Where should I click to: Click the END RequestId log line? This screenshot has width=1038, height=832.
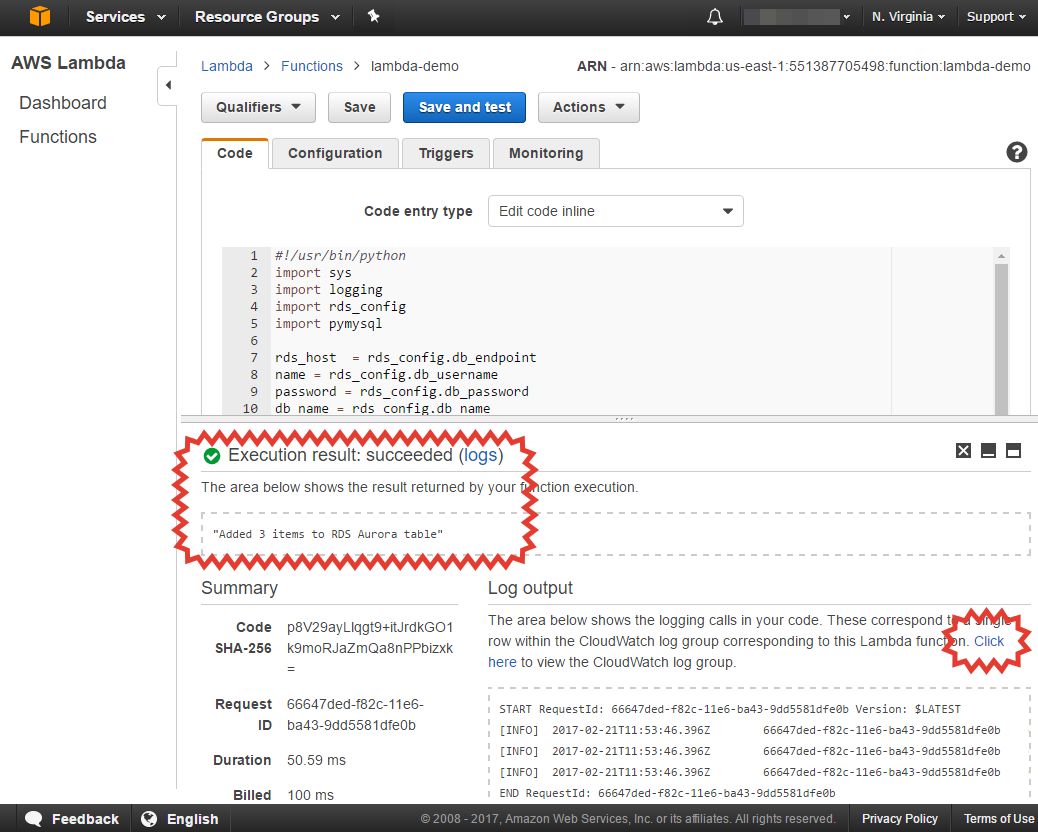pyautogui.click(x=667, y=793)
